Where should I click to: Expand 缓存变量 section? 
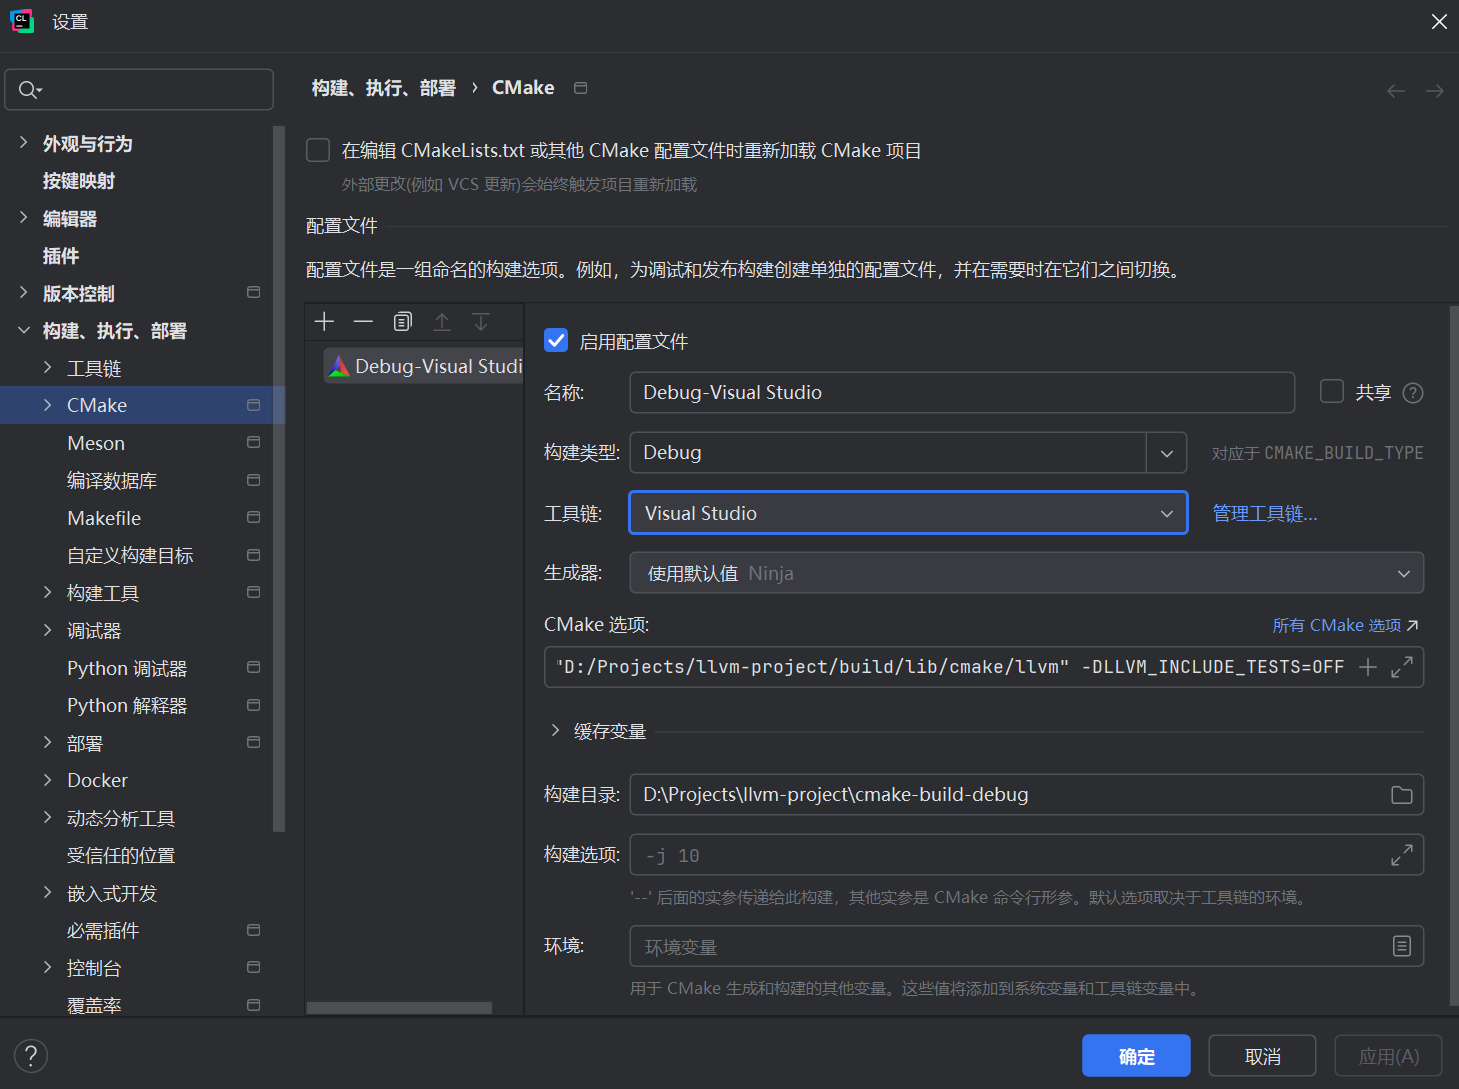click(555, 731)
